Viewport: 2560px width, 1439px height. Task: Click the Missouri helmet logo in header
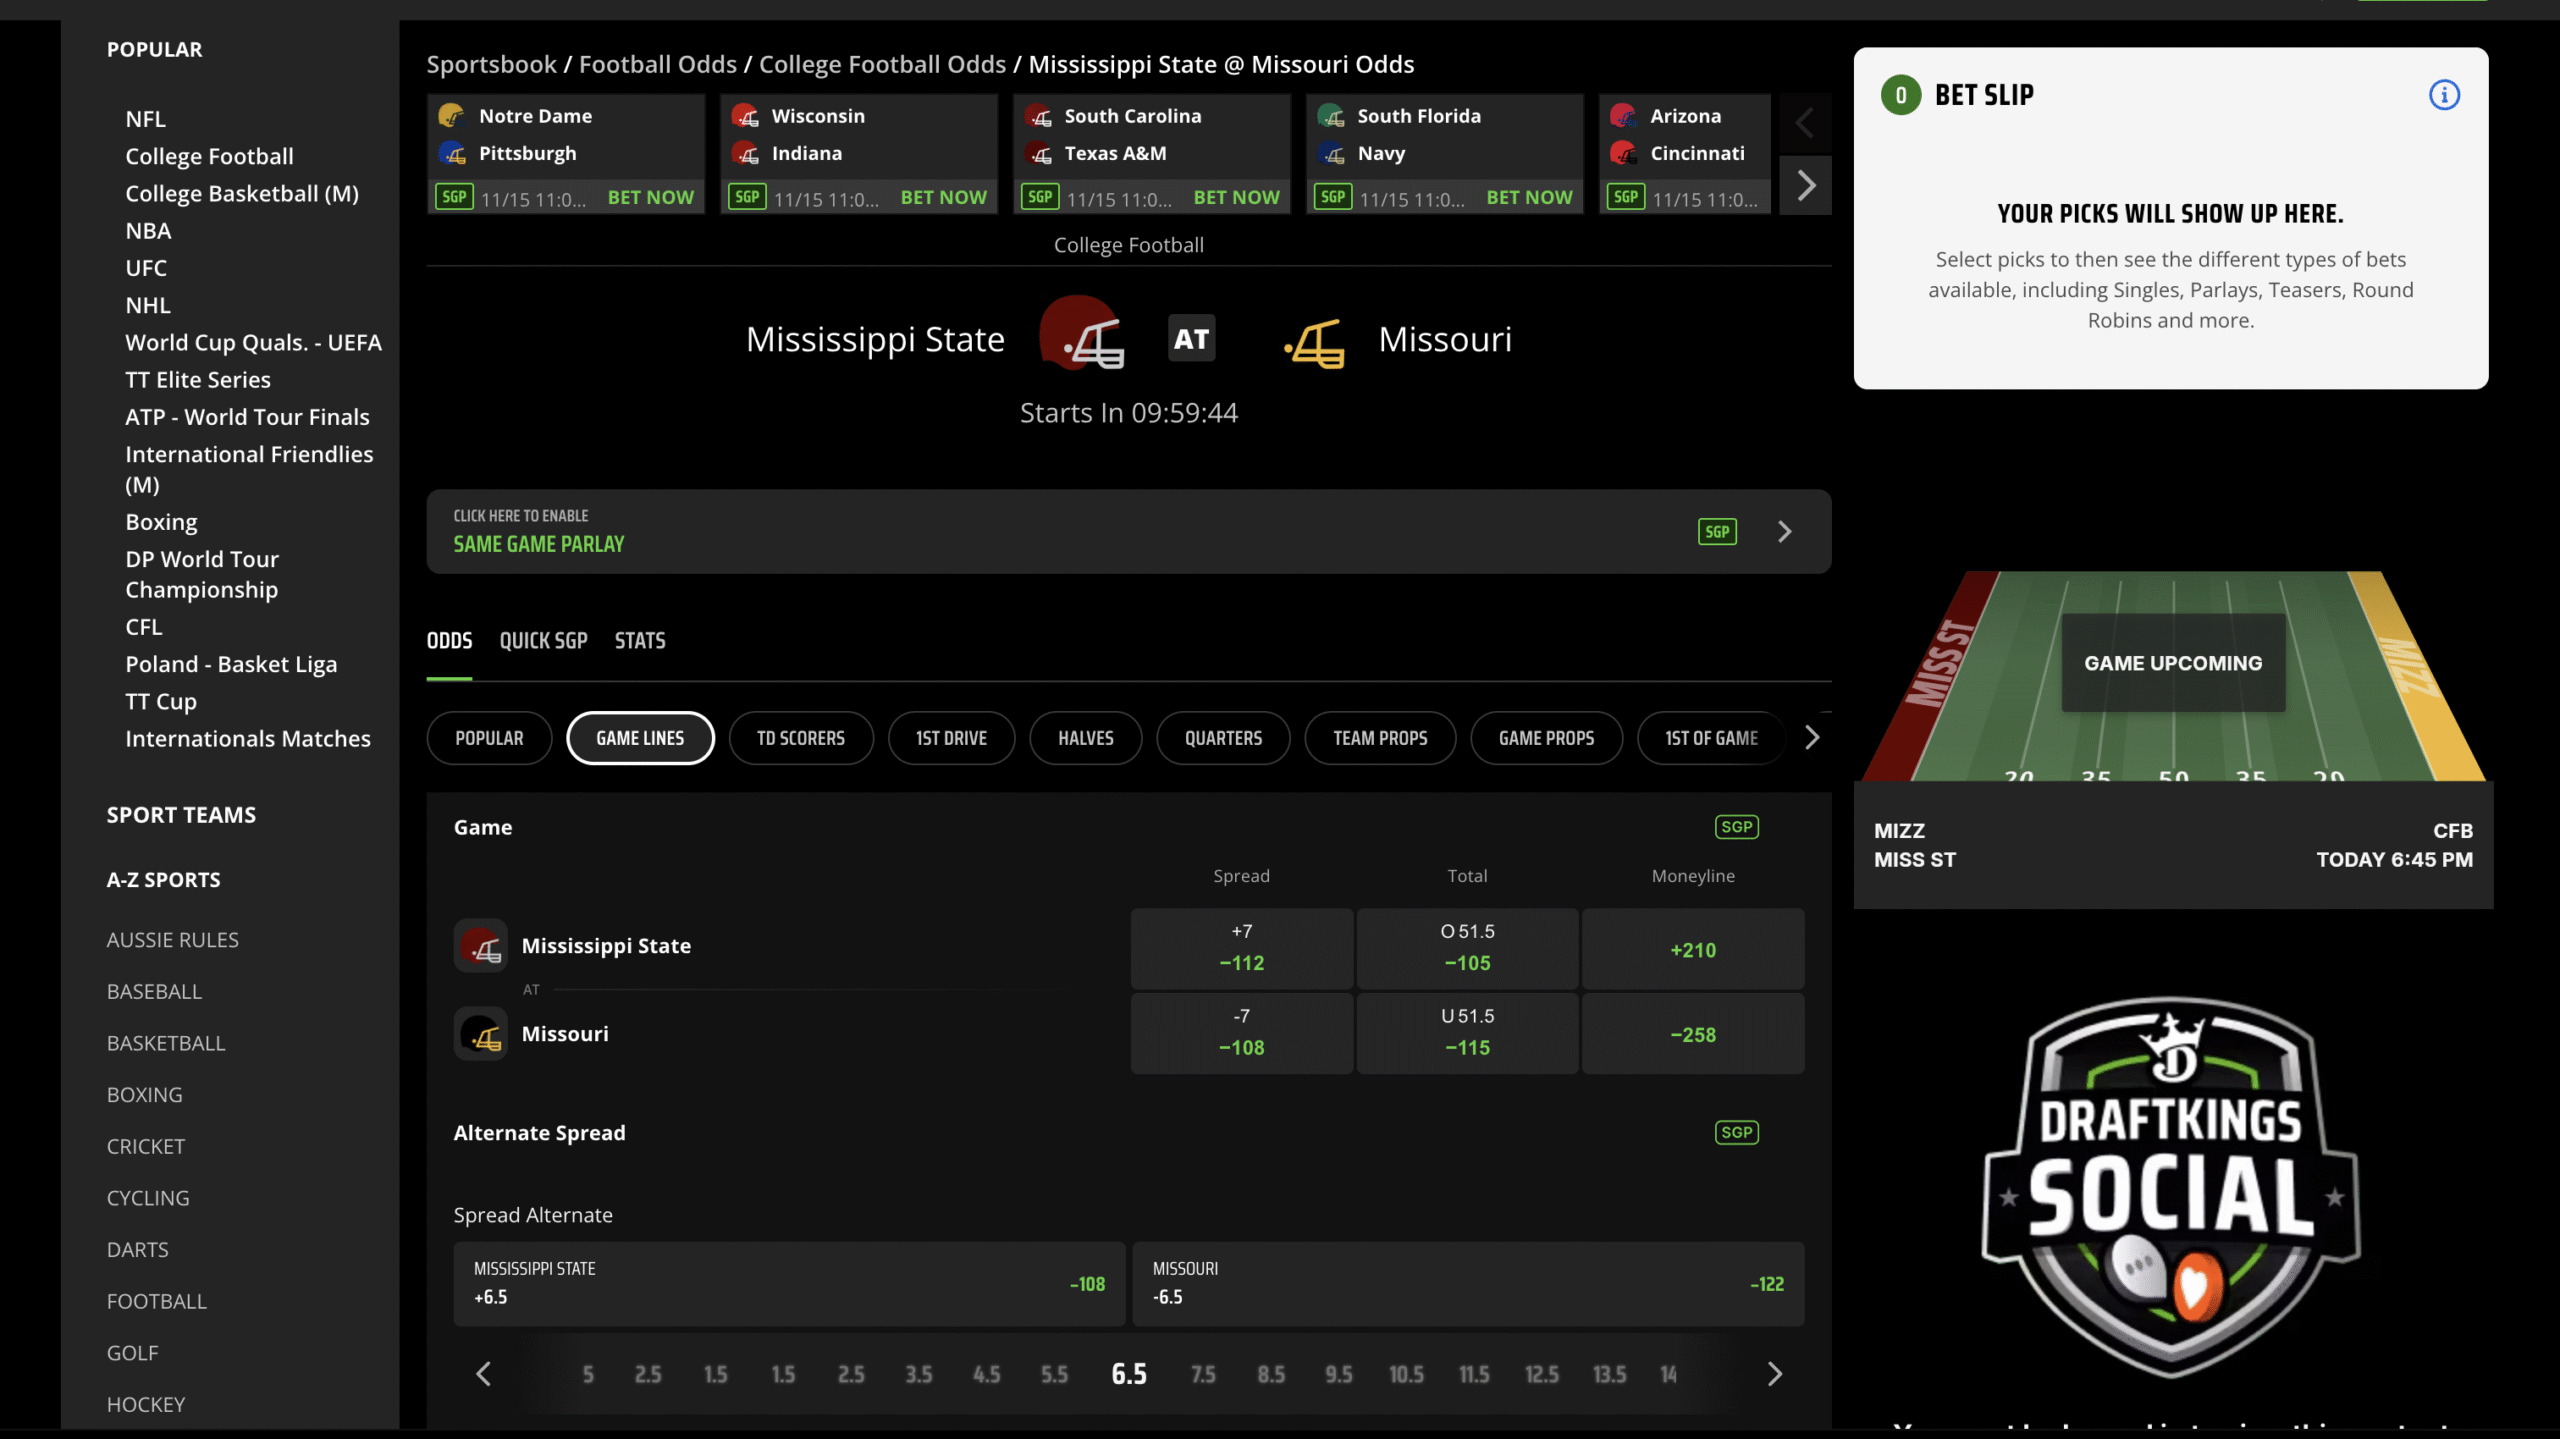[x=1315, y=343]
